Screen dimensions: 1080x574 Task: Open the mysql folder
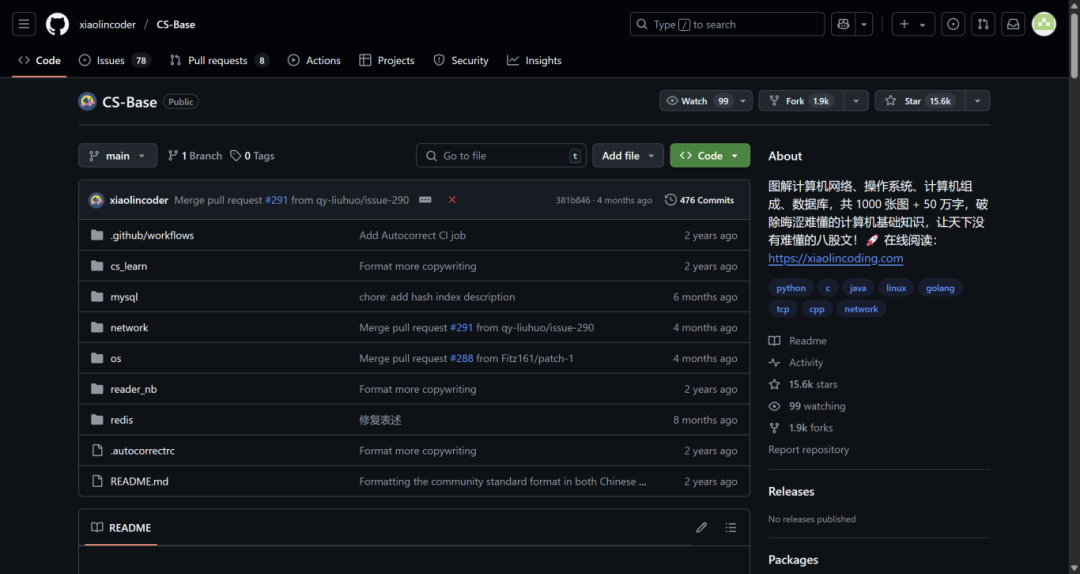point(124,297)
